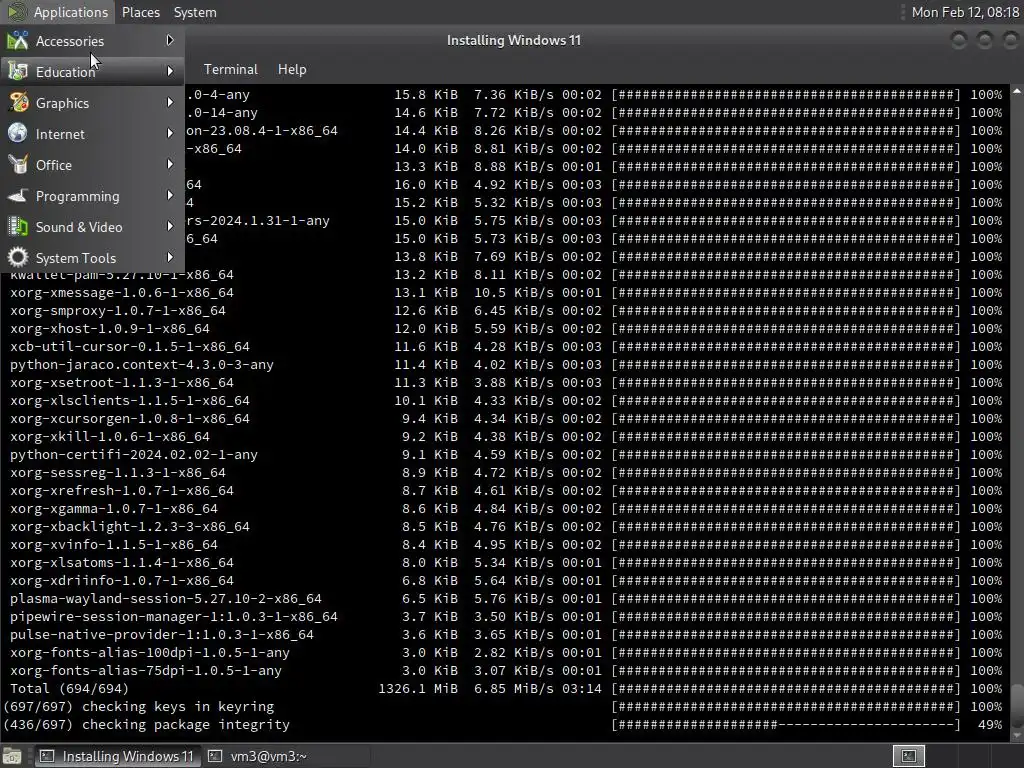1024x768 pixels.
Task: Click the text pulse-native-provider-1:1.0.3-1-x86_64
Action: (161, 634)
